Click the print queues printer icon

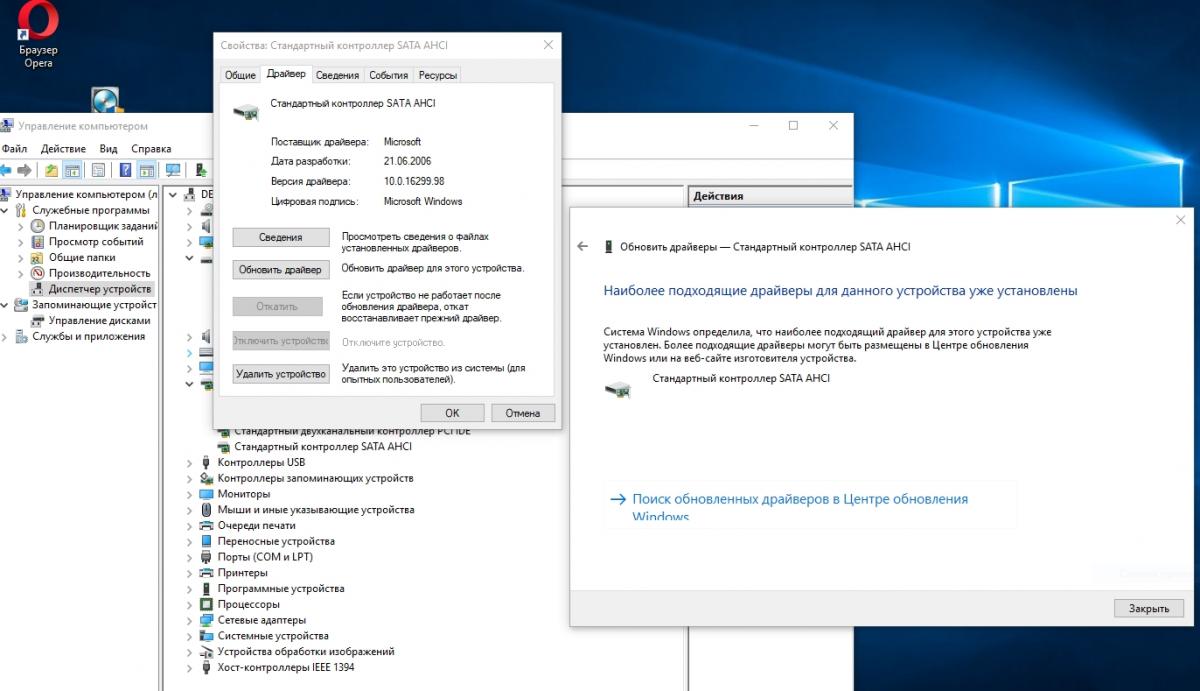(x=207, y=525)
